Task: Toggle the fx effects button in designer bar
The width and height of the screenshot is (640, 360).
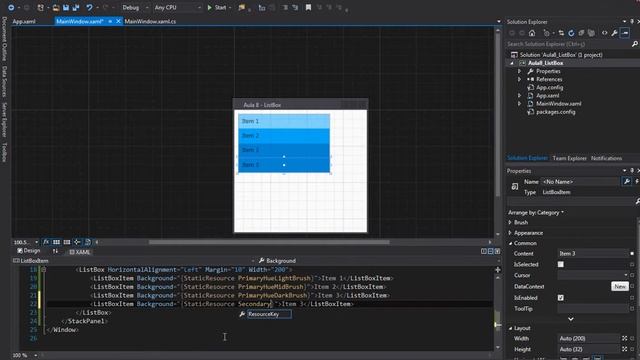Action: click(x=46, y=242)
